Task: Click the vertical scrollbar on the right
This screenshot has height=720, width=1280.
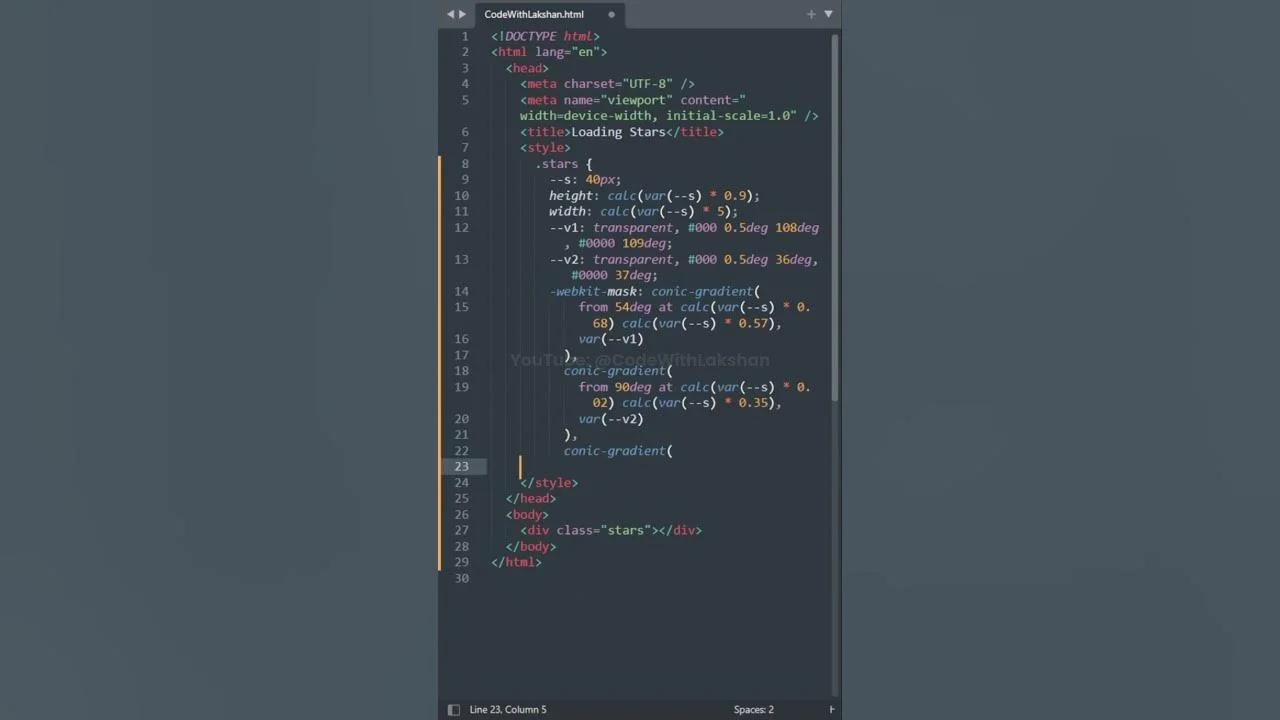Action: tap(836, 200)
